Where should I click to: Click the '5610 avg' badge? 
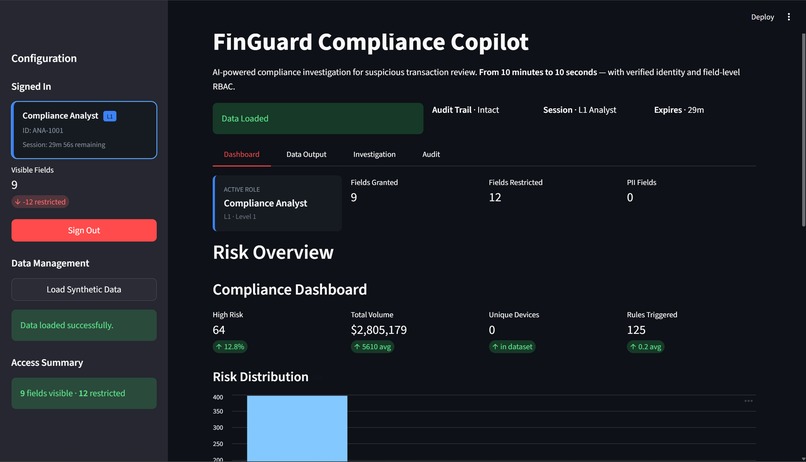click(x=372, y=347)
